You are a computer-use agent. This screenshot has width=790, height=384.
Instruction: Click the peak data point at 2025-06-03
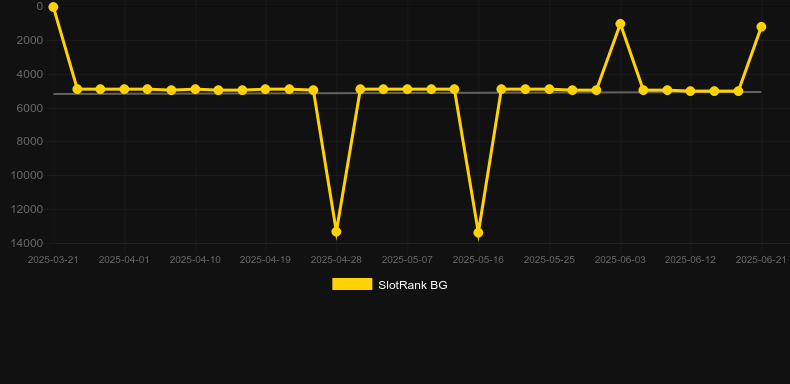click(620, 24)
